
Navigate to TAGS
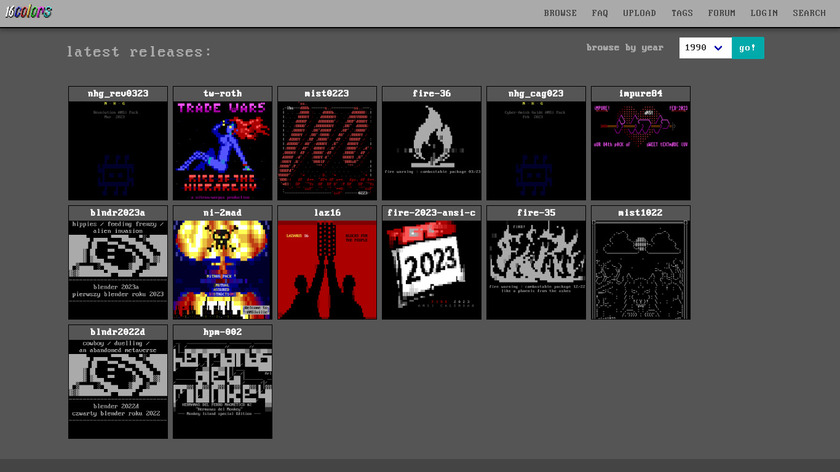[682, 13]
